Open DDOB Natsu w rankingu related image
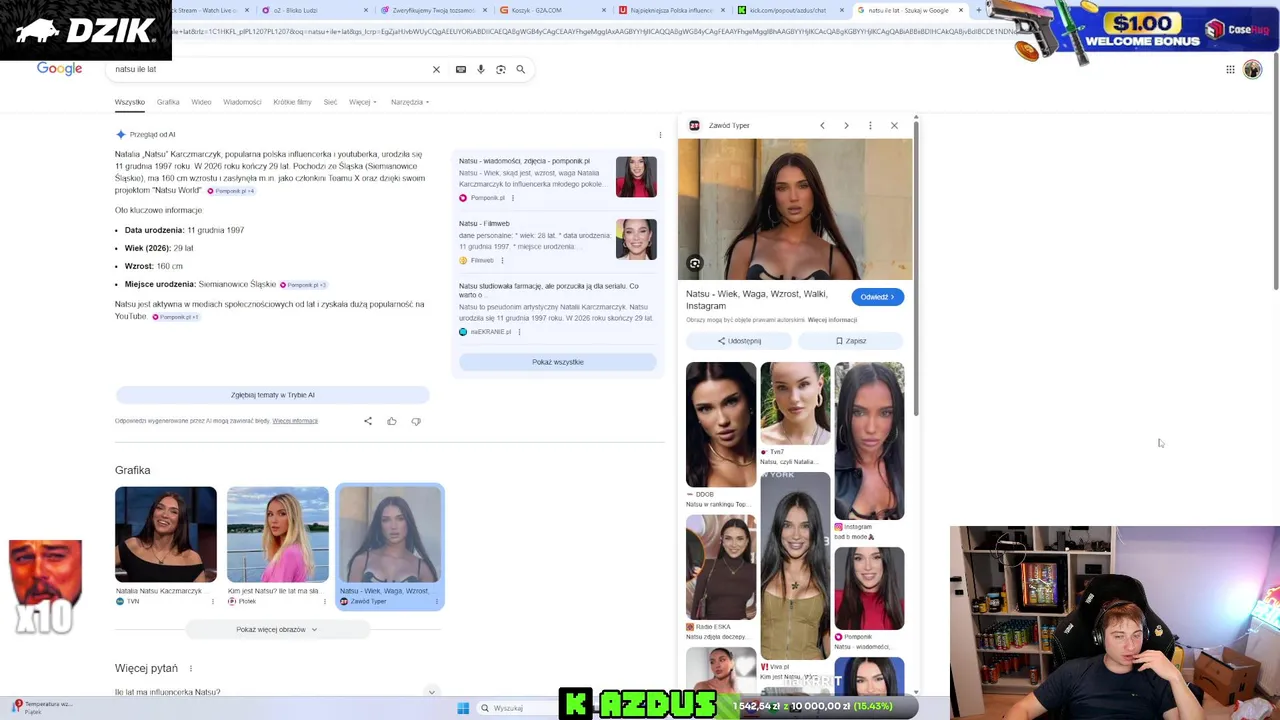 (x=721, y=425)
